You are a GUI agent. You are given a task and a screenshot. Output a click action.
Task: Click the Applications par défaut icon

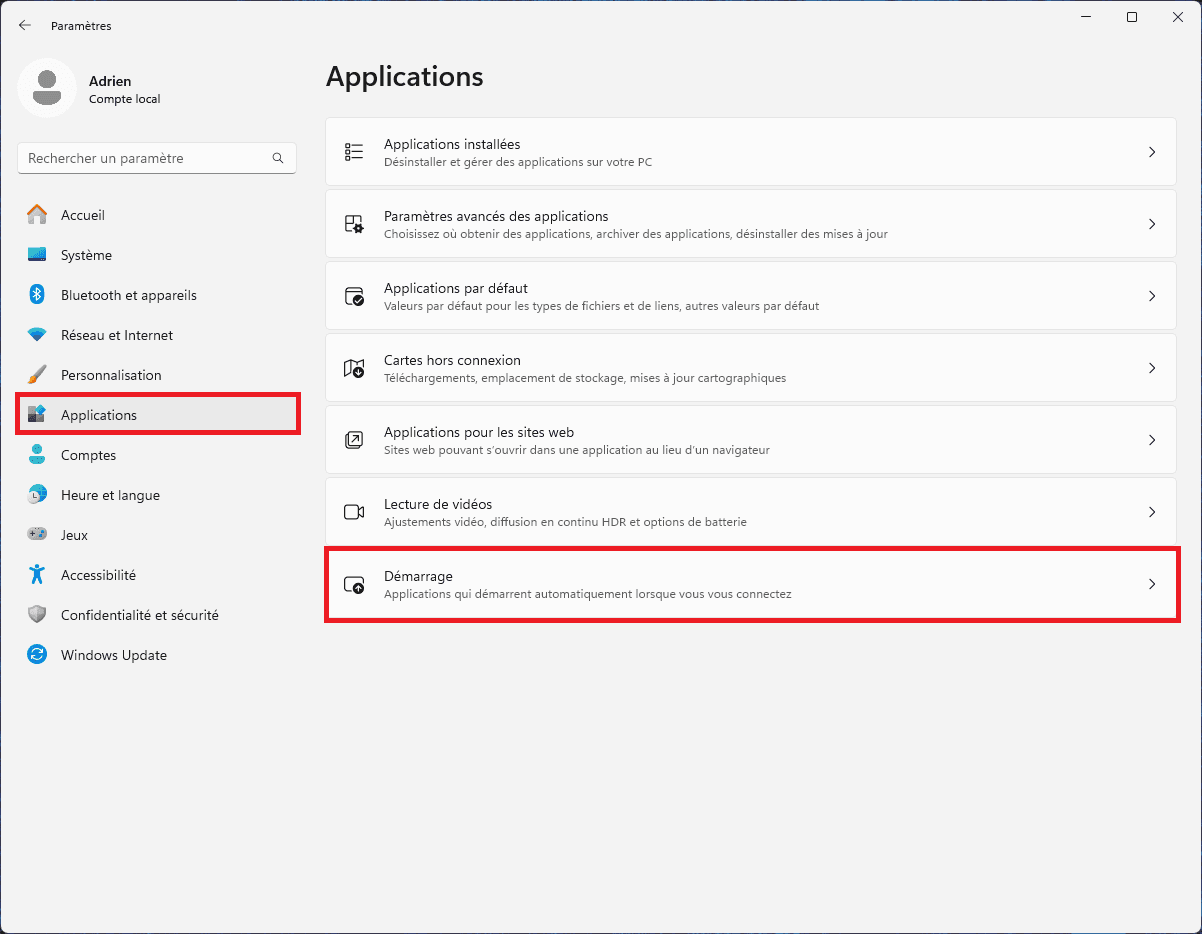(354, 296)
